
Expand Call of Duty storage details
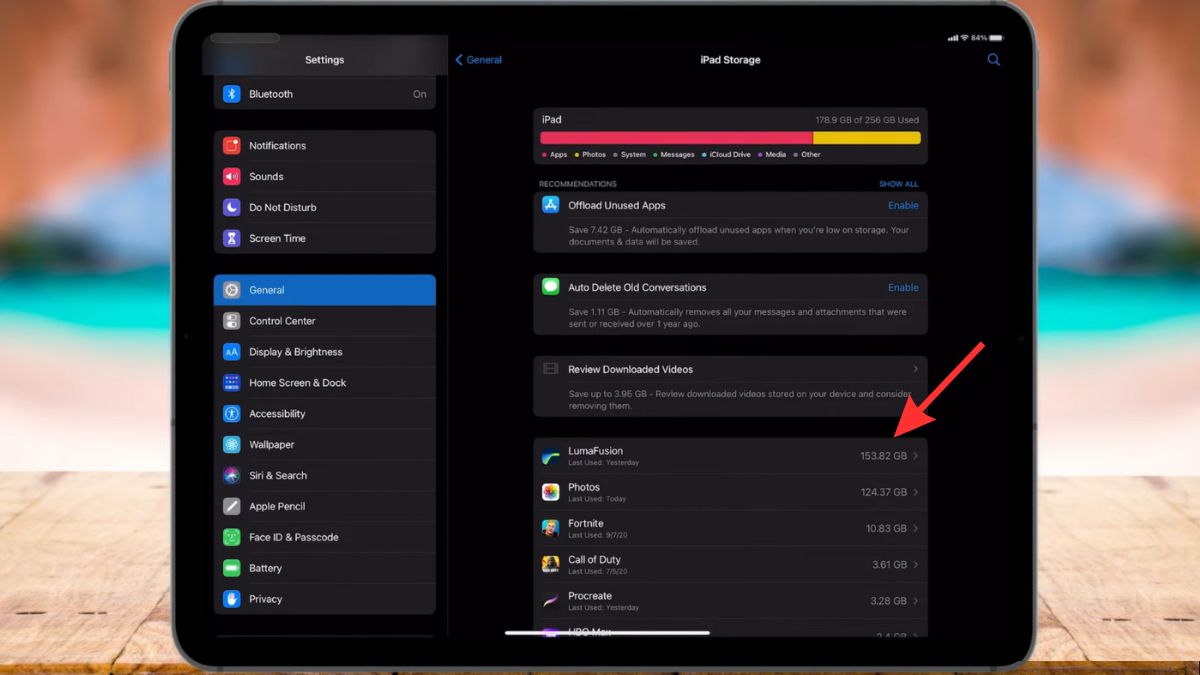click(x=915, y=564)
